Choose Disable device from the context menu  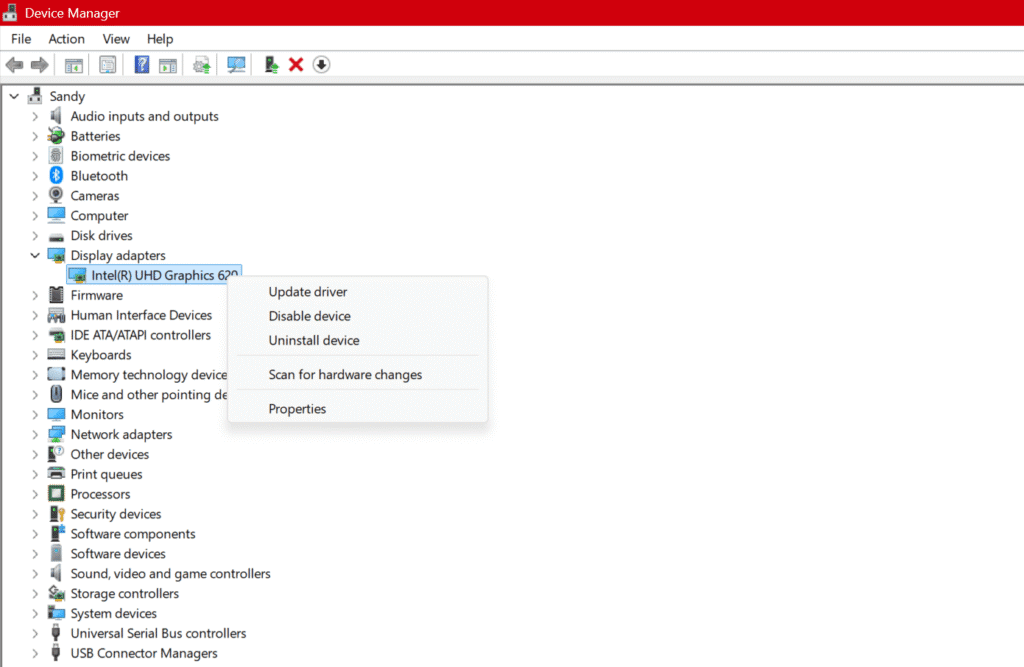pyautogui.click(x=310, y=316)
